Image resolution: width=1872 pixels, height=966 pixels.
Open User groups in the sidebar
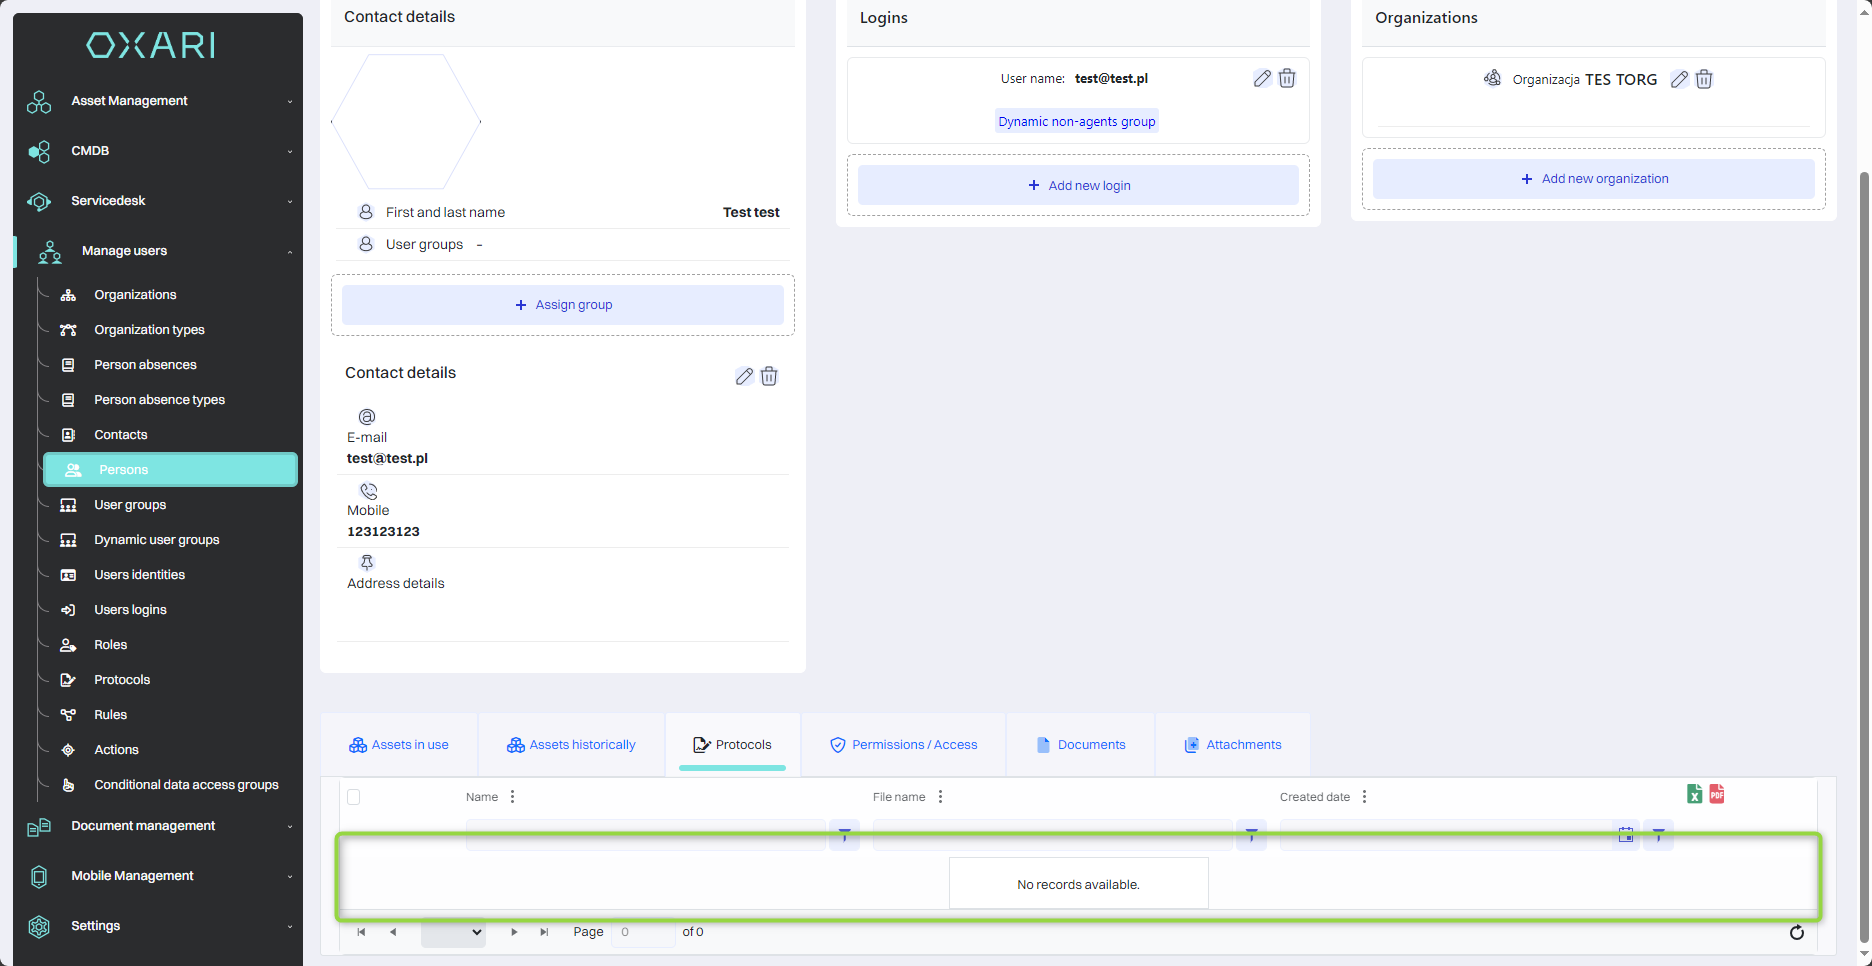tap(130, 505)
